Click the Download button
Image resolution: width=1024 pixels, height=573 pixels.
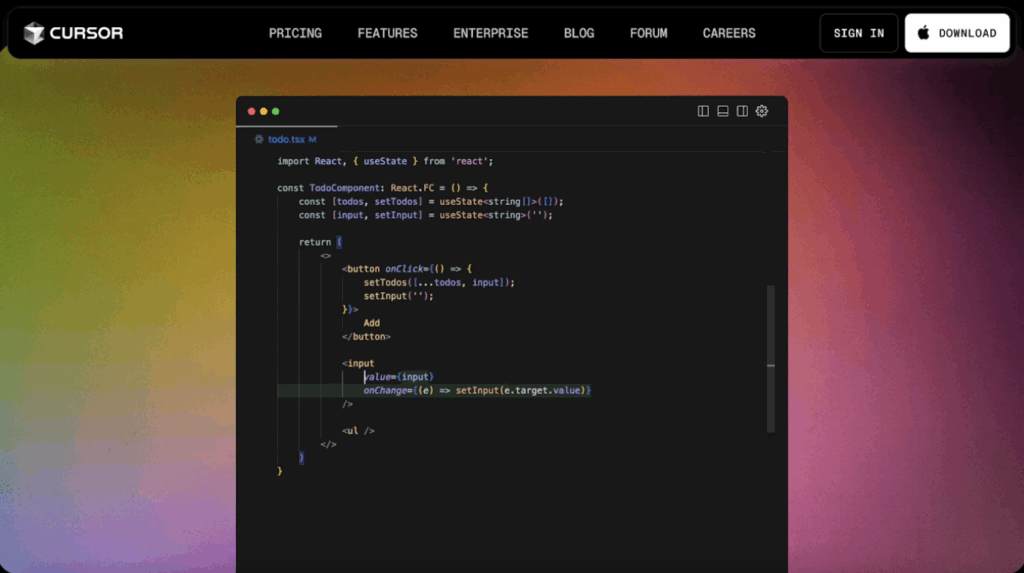(957, 33)
